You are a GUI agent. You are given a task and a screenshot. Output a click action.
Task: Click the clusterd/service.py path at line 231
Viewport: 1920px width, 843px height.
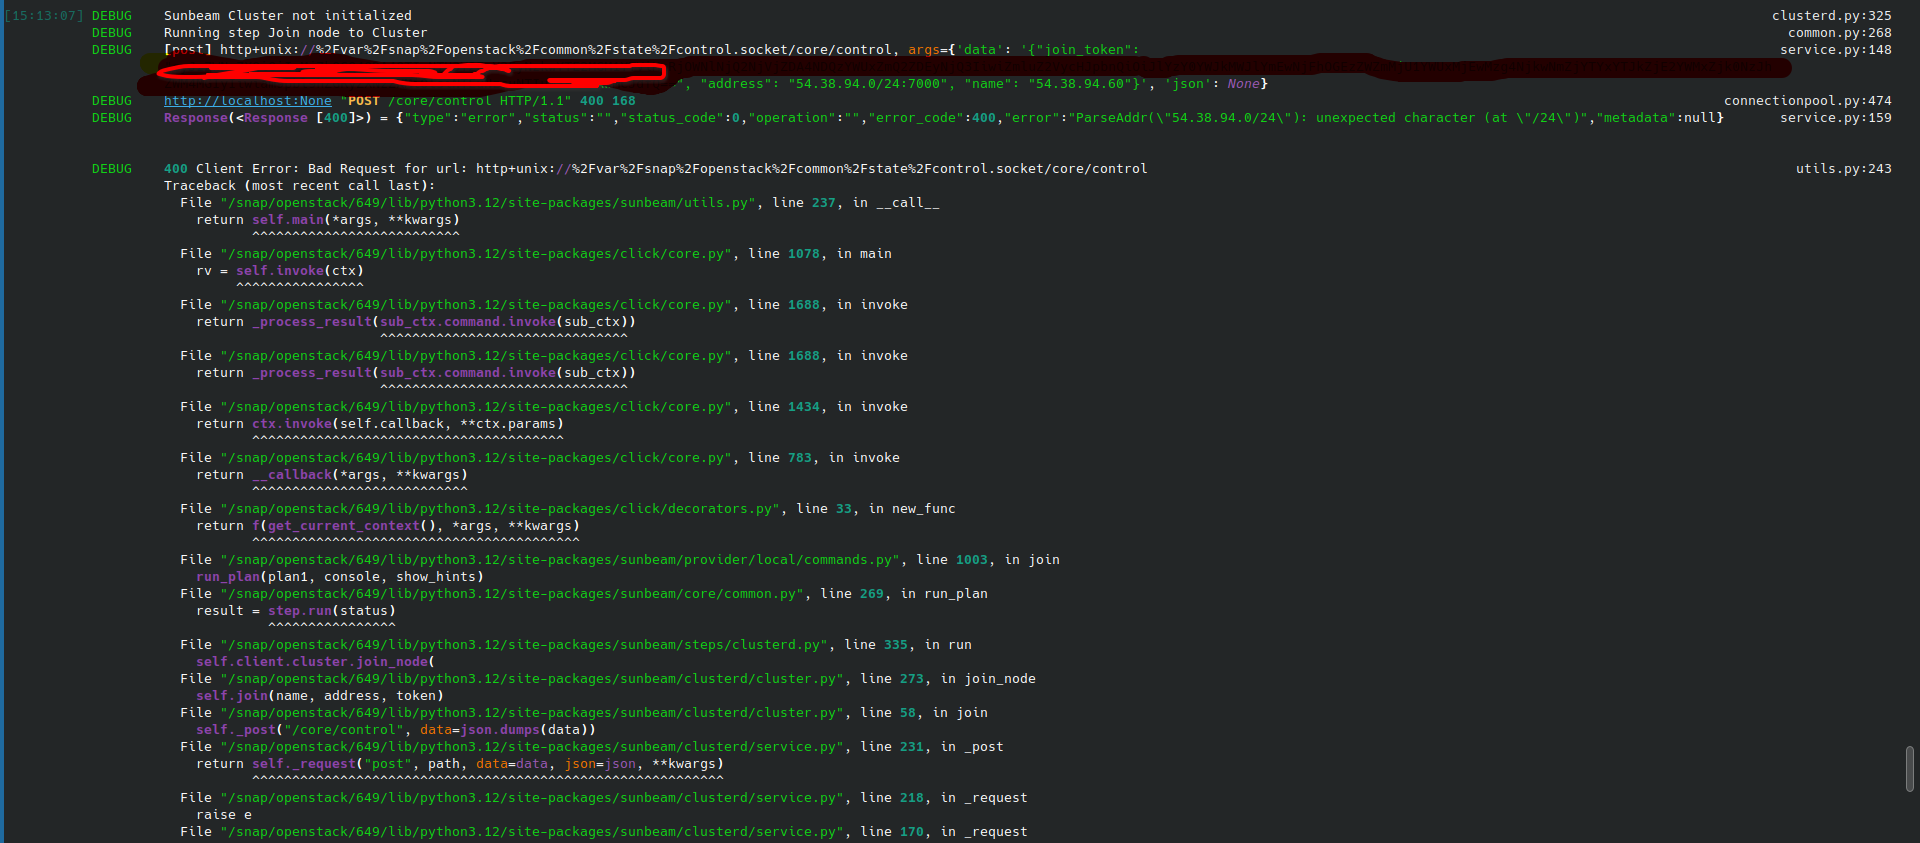point(532,747)
